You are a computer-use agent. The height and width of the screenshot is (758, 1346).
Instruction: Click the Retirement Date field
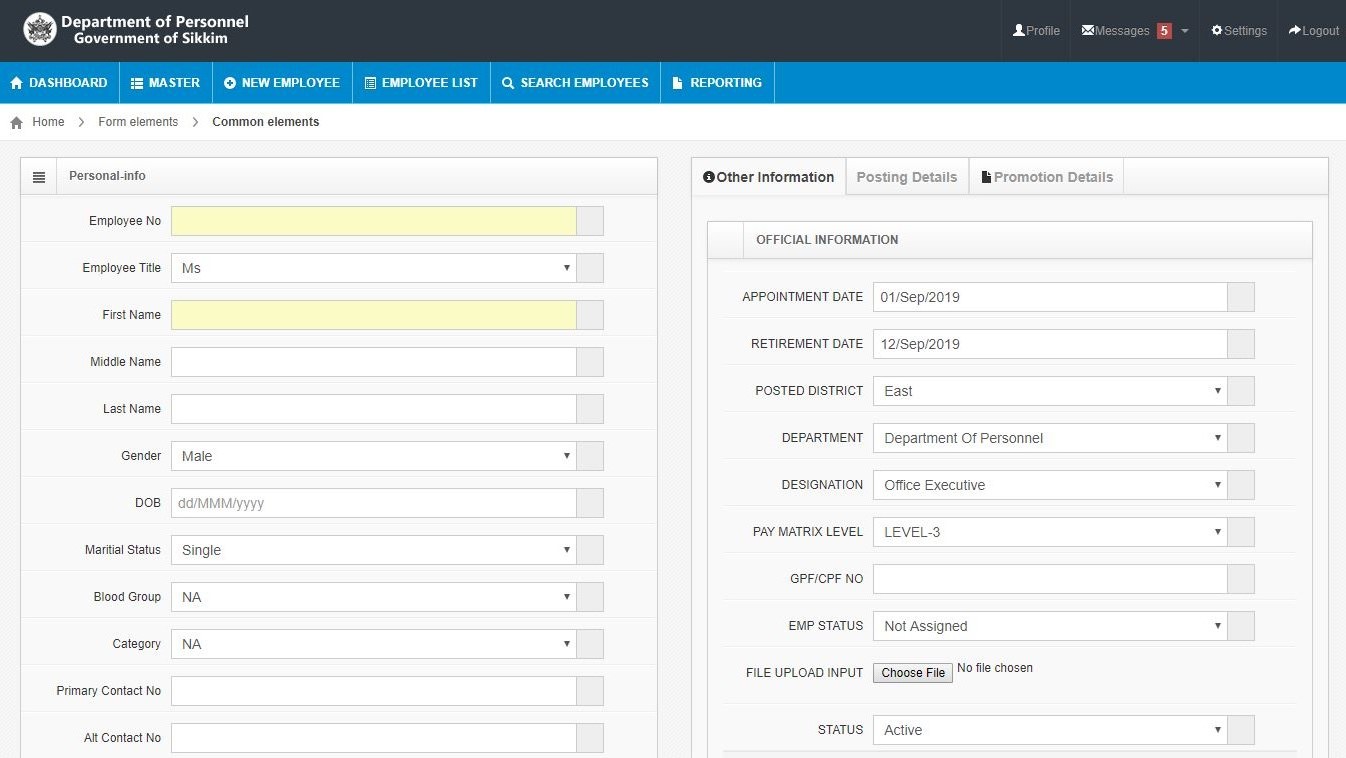[x=1050, y=344]
